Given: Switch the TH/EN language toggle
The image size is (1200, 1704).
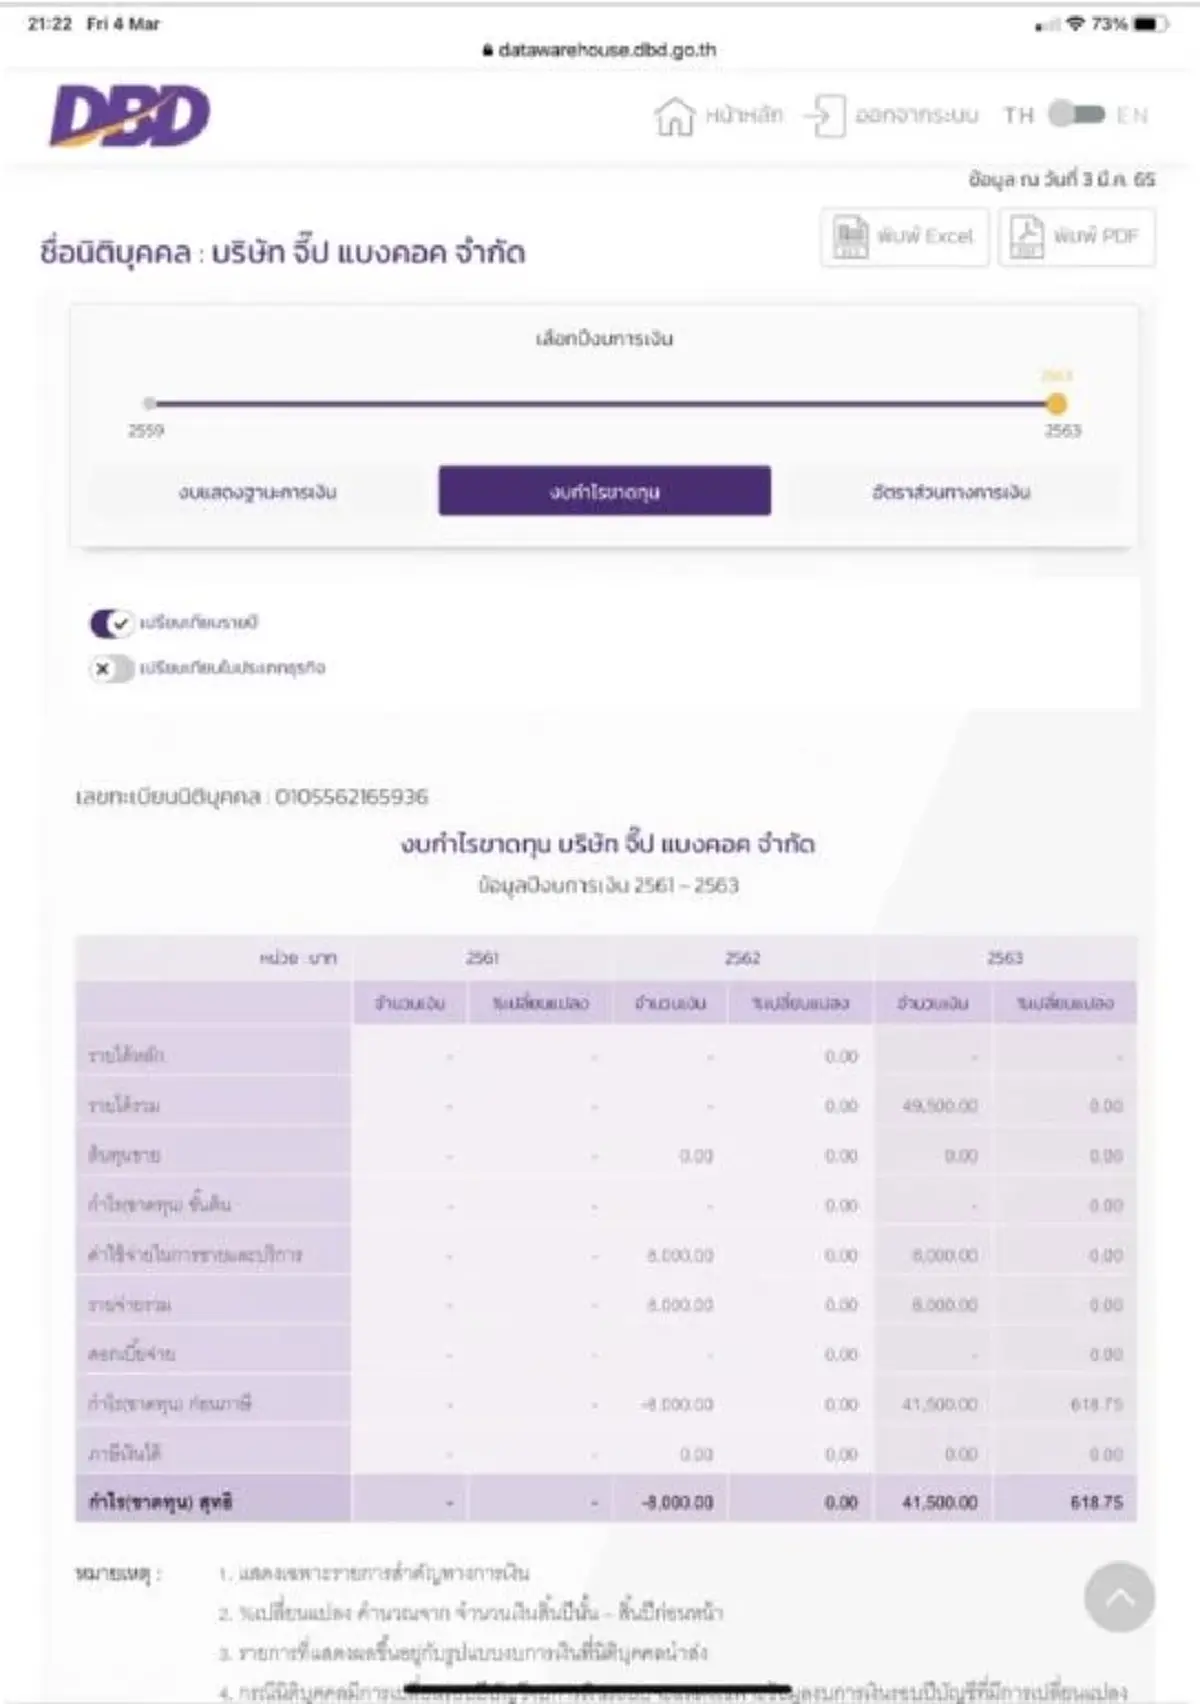Looking at the screenshot, I should pyautogui.click(x=1076, y=115).
